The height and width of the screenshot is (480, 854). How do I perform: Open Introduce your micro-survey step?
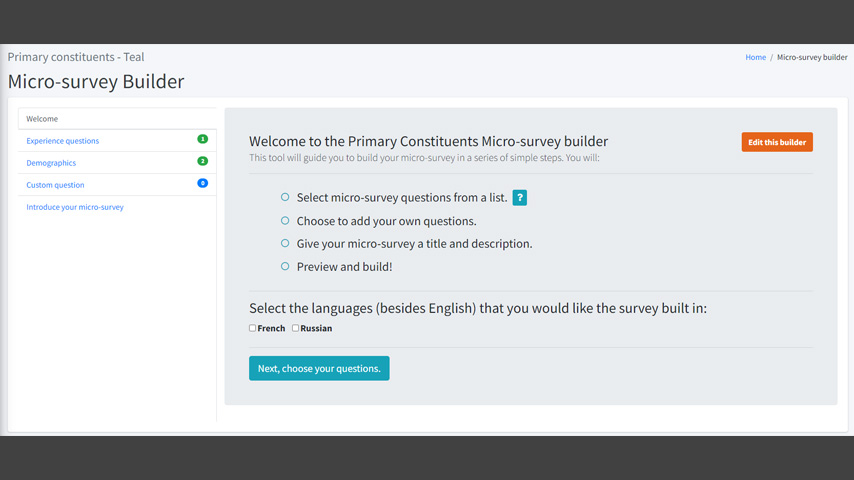(75, 207)
